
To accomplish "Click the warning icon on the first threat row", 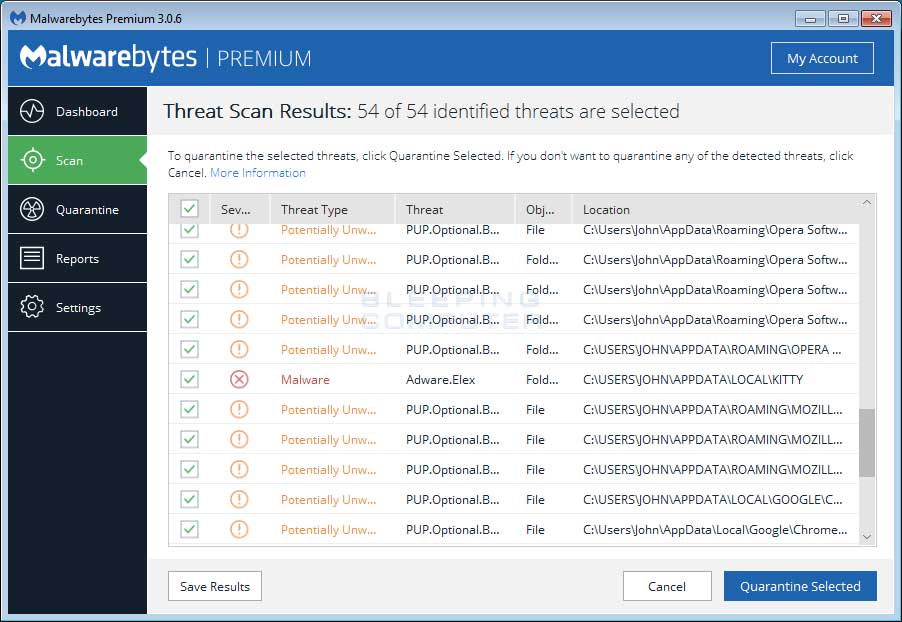I will point(238,229).
